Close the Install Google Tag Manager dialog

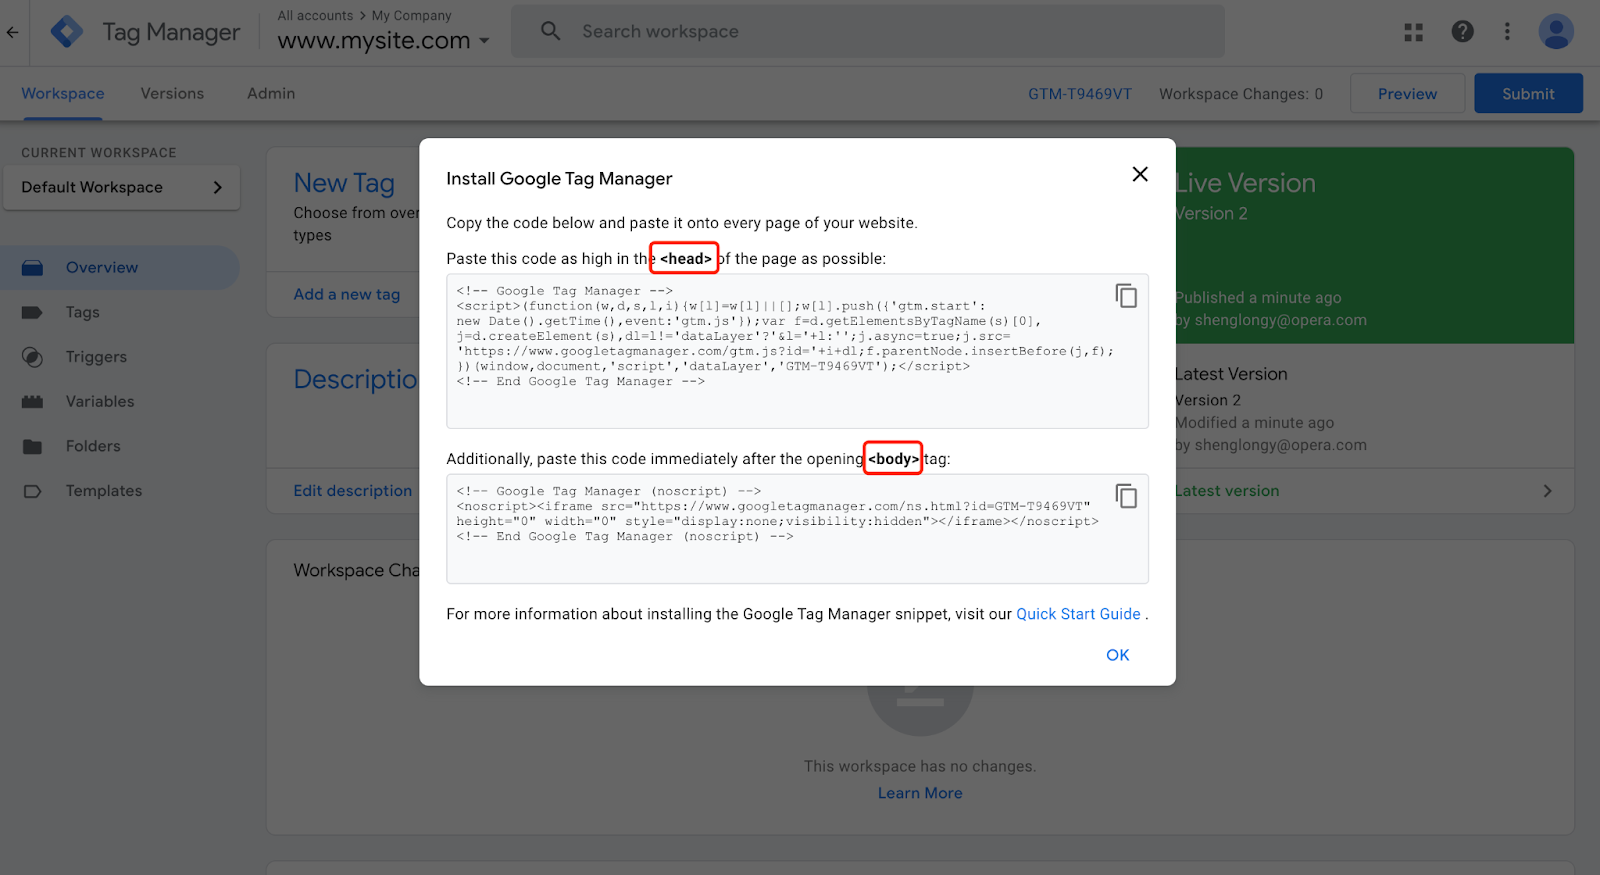[1139, 174]
